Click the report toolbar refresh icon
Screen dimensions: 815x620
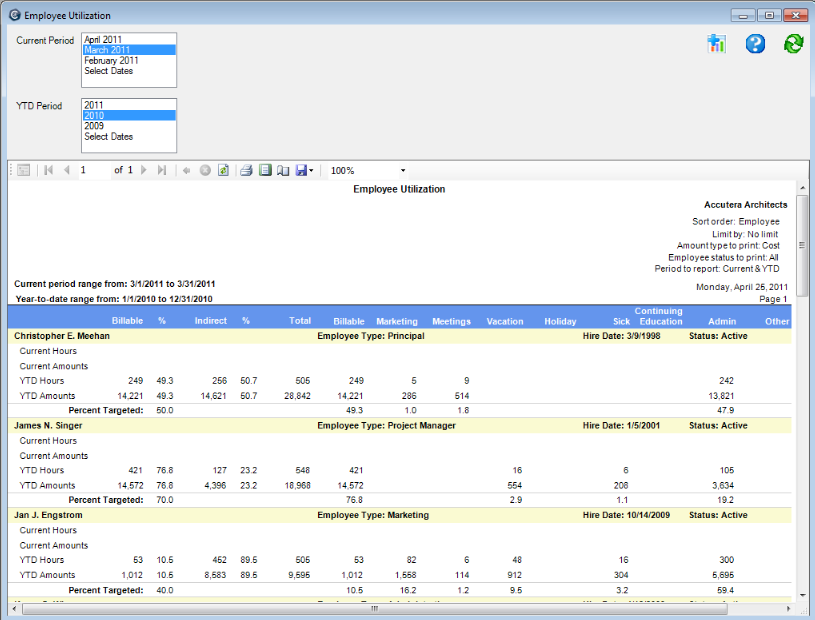pos(223,170)
